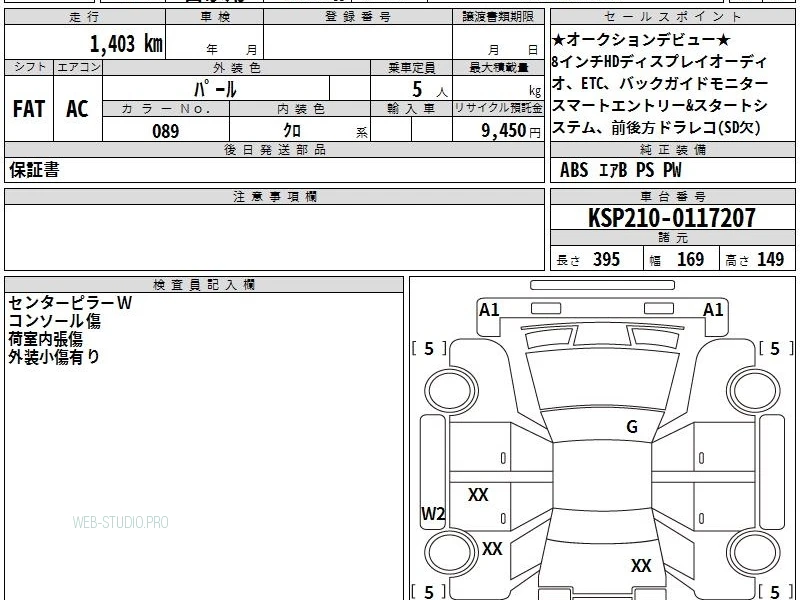Viewport: 800px width, 600px height.
Task: Select chassis number KSP210-0117207
Action: pyautogui.click(x=672, y=218)
